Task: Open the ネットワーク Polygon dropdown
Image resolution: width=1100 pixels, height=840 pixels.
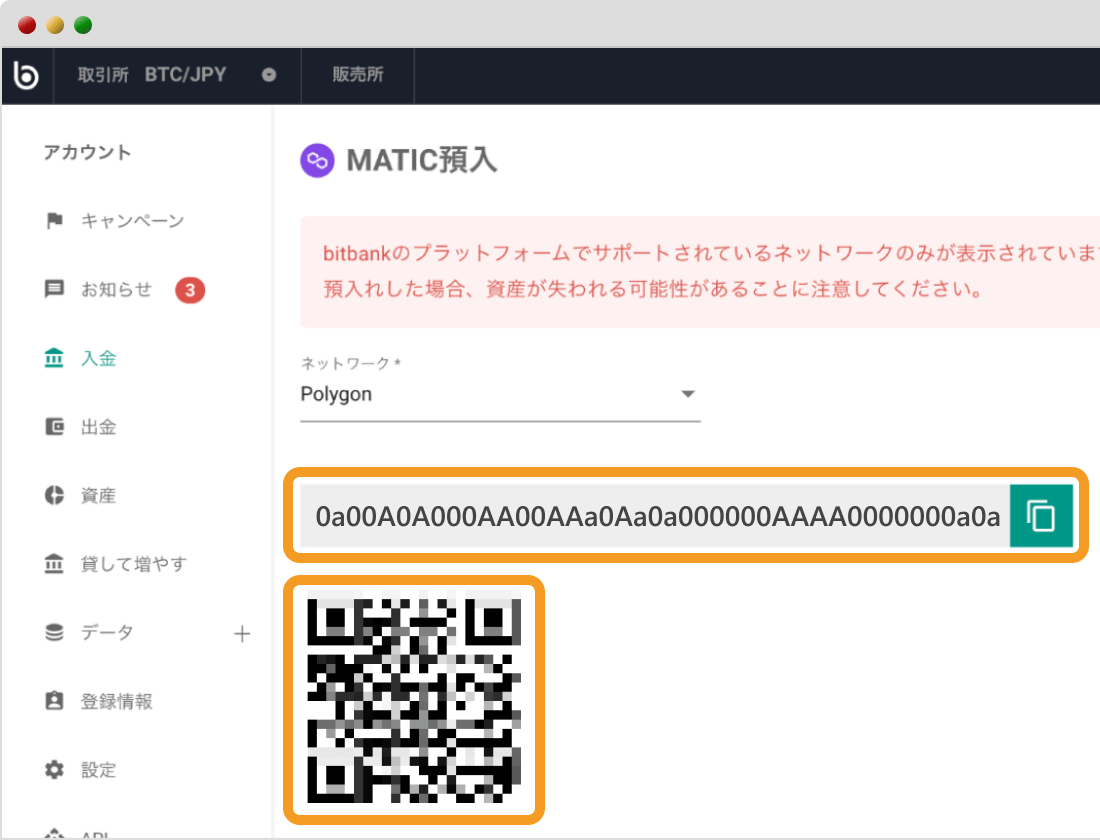Action: pos(500,394)
